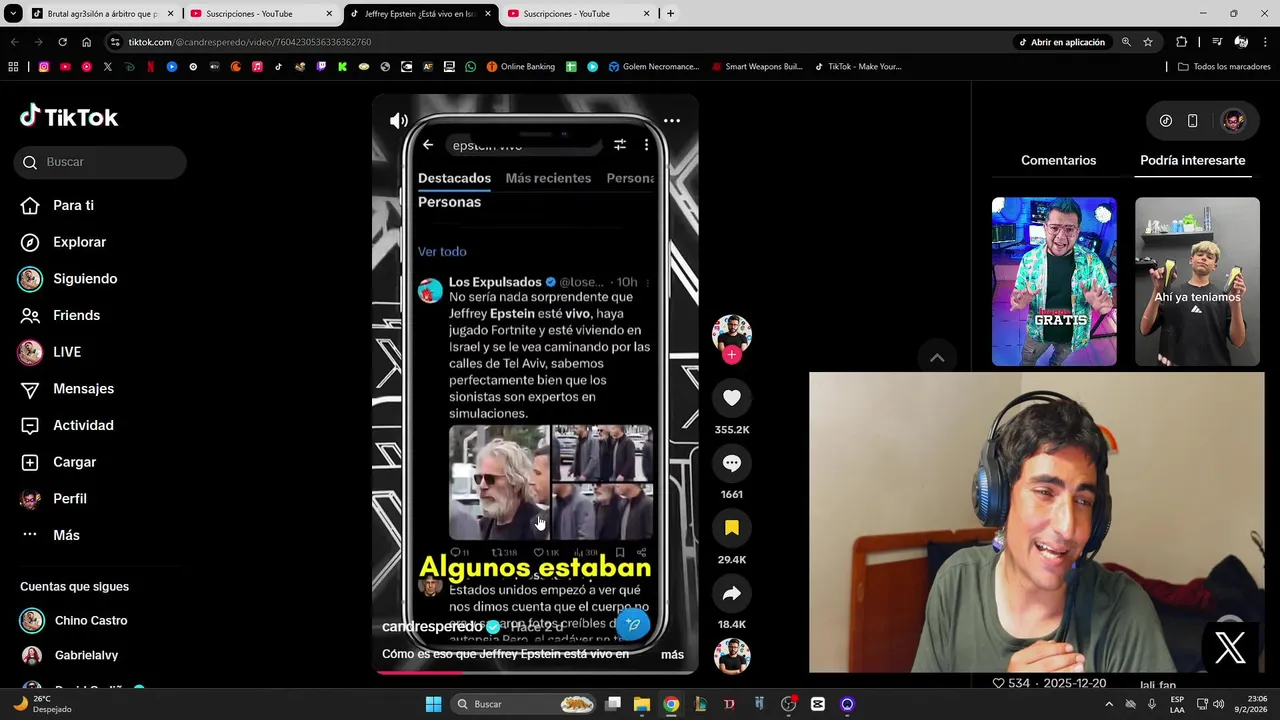The image size is (1280, 720).
Task: Follow creator with the red plus badge
Action: tap(732, 355)
